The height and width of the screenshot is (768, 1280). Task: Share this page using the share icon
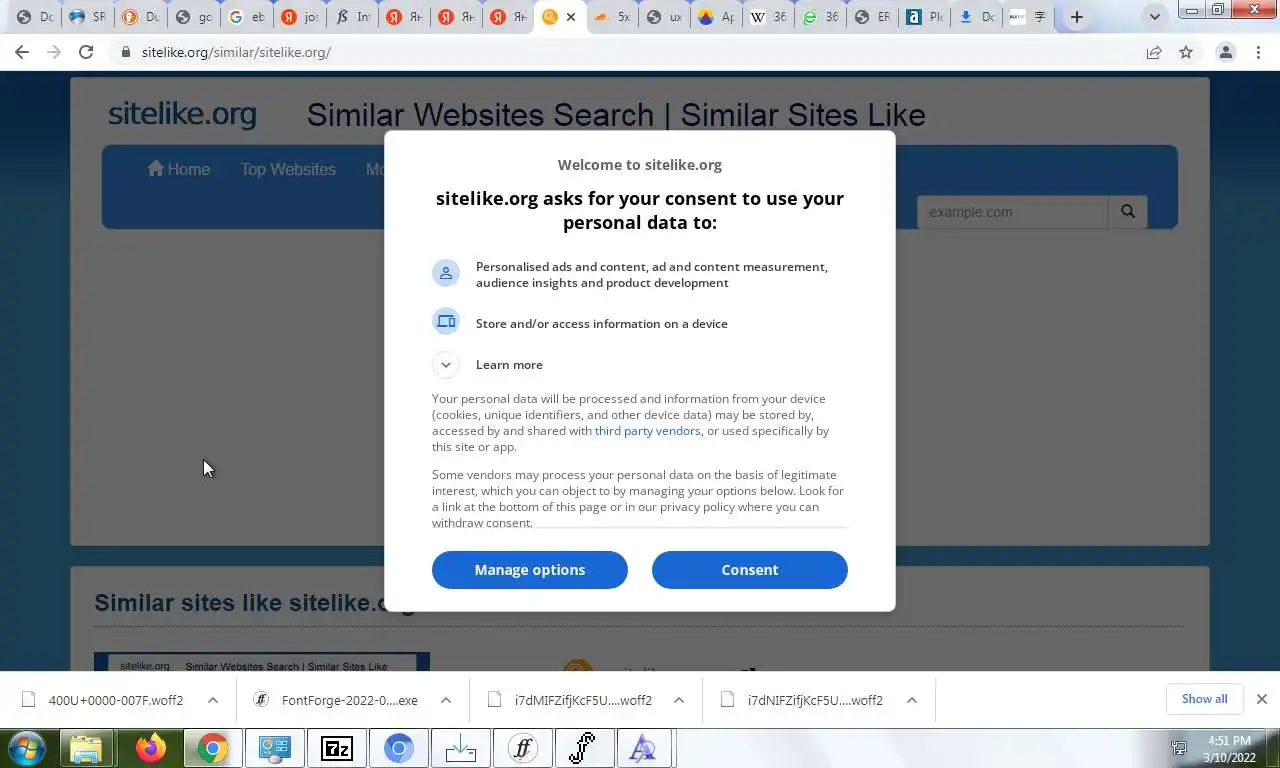[x=1154, y=52]
